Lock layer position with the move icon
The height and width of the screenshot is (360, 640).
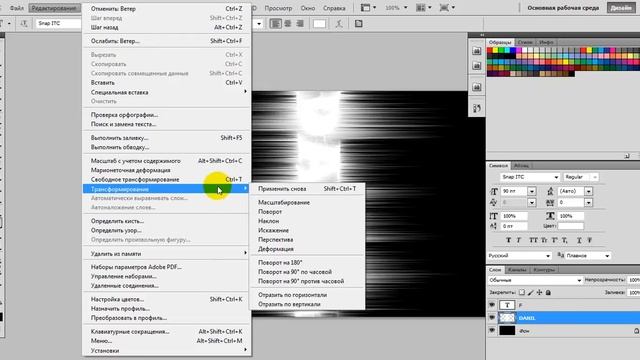539,292
